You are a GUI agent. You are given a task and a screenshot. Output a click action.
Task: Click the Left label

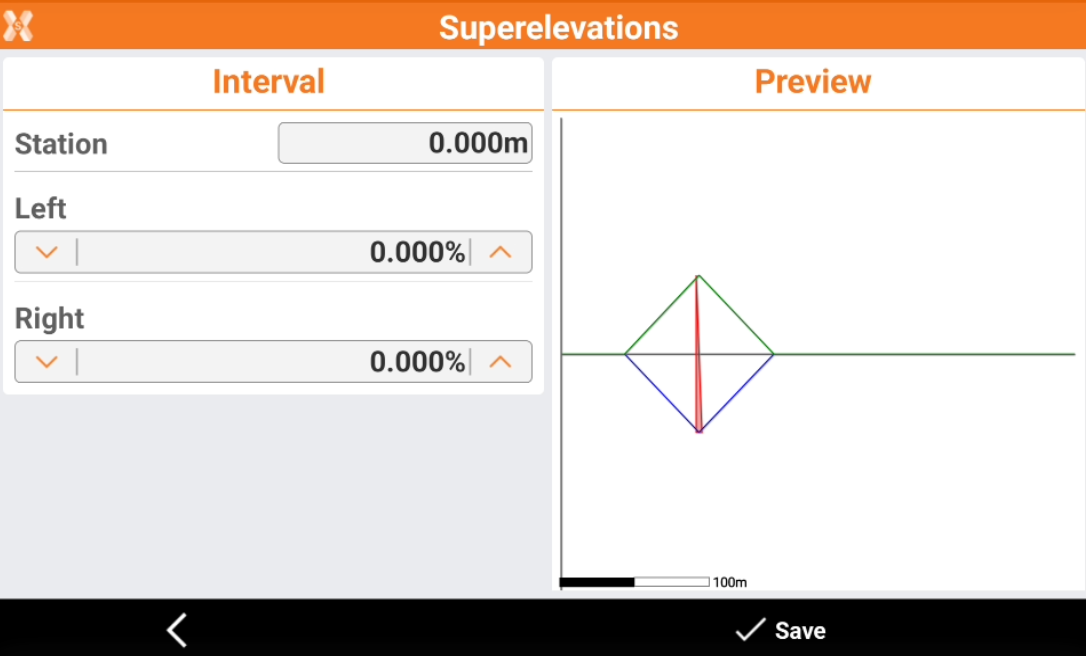pyautogui.click(x=41, y=209)
